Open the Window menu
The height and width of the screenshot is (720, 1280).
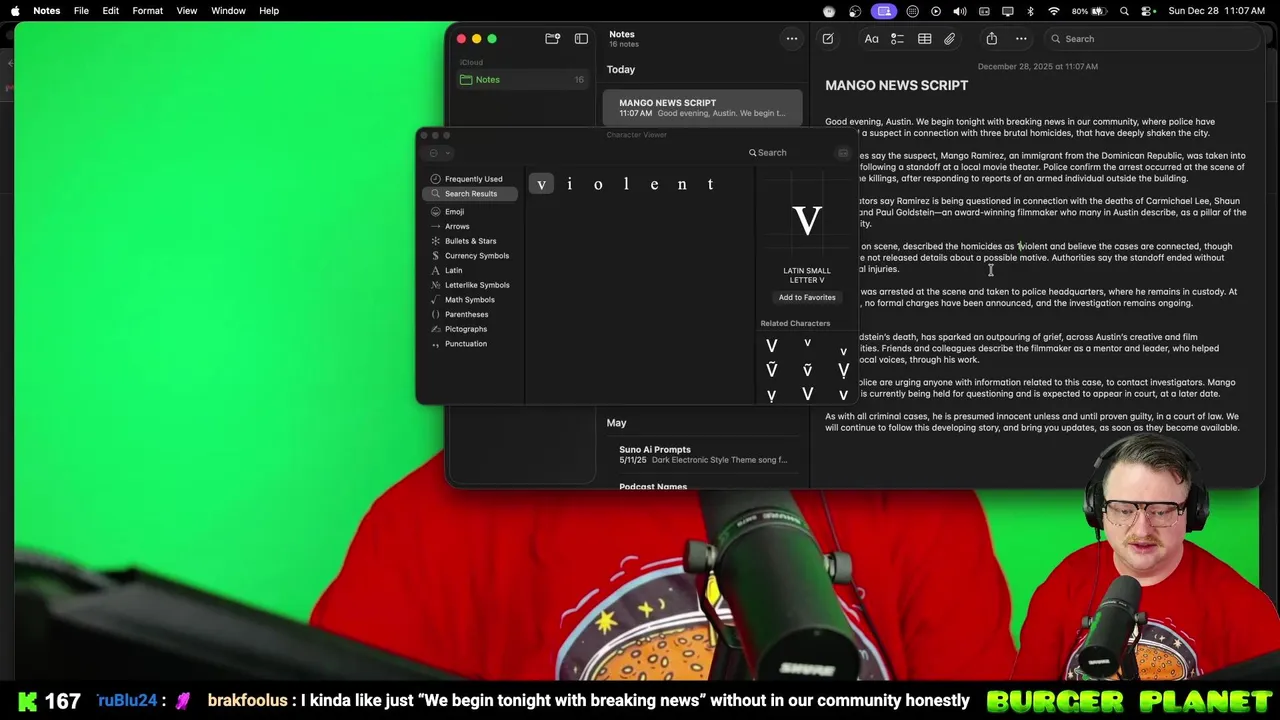pyautogui.click(x=228, y=11)
